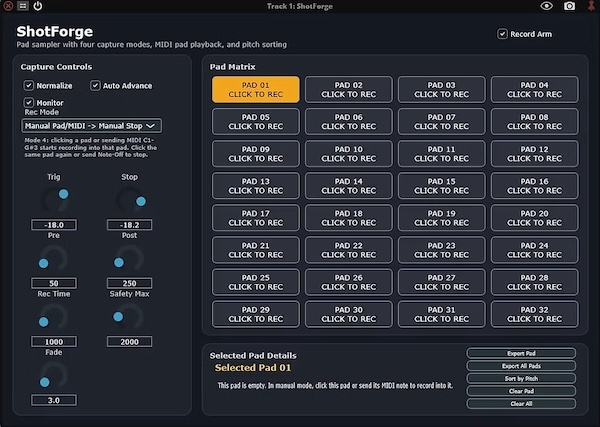Viewport: 600px width, 427px height.
Task: Click the Post value field showing 250
Action: pyautogui.click(x=129, y=283)
